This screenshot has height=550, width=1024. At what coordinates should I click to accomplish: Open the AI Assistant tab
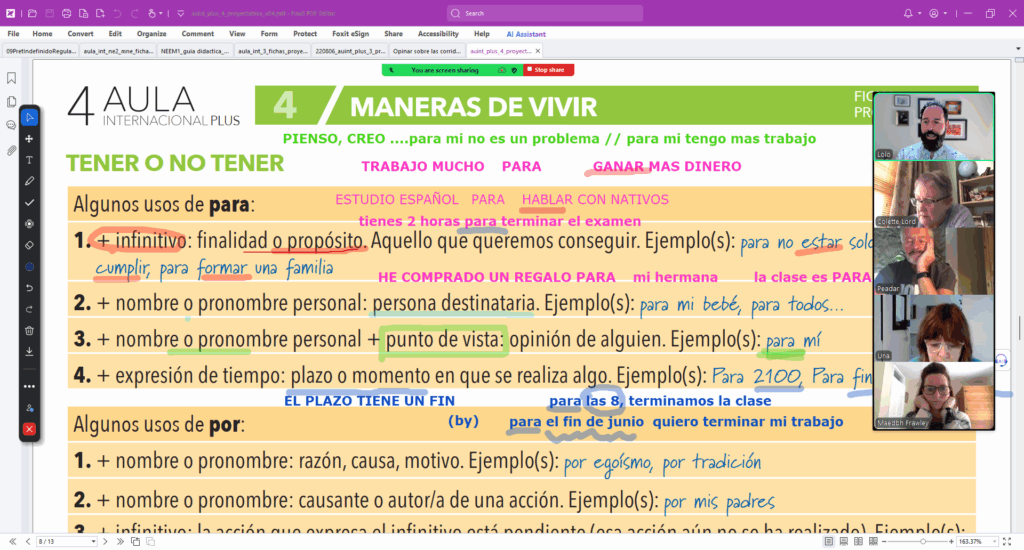526,34
